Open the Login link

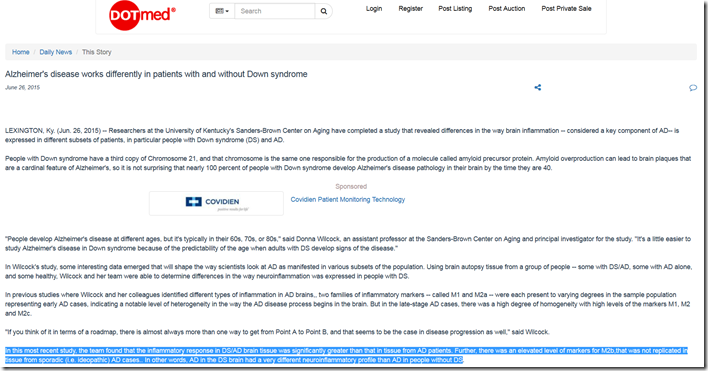[x=374, y=9]
